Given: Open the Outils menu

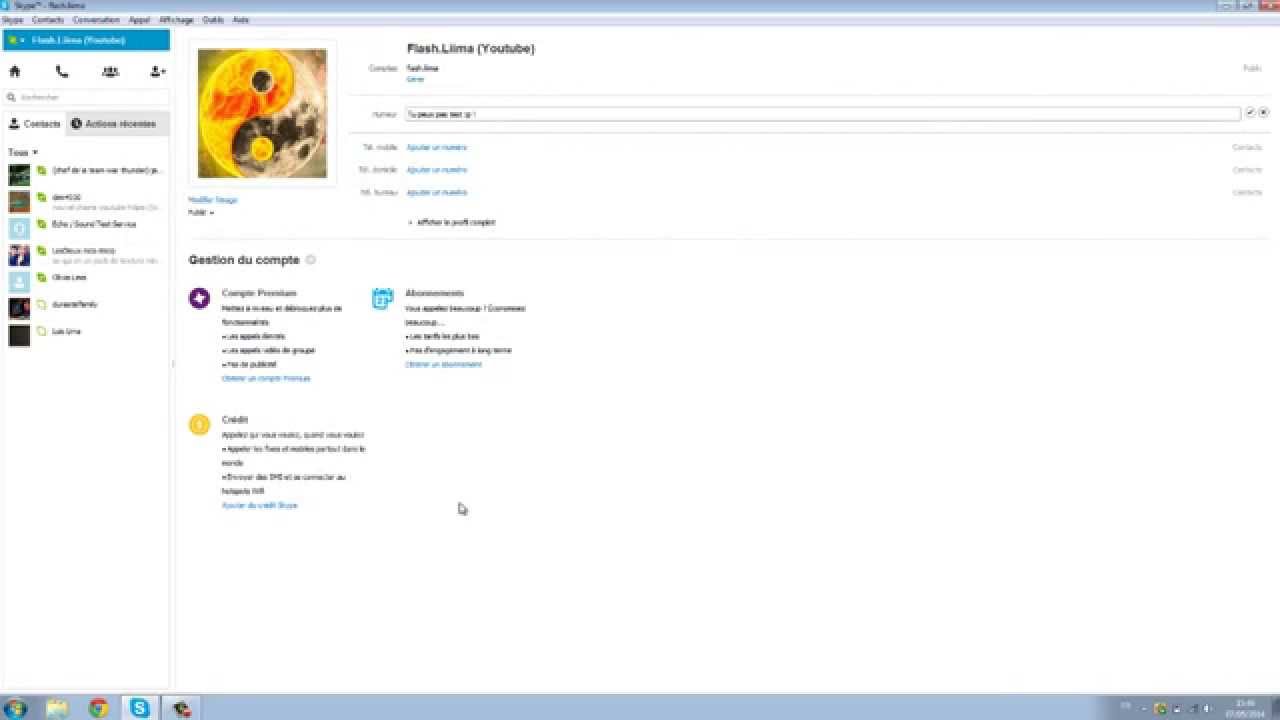Looking at the screenshot, I should click(x=213, y=20).
